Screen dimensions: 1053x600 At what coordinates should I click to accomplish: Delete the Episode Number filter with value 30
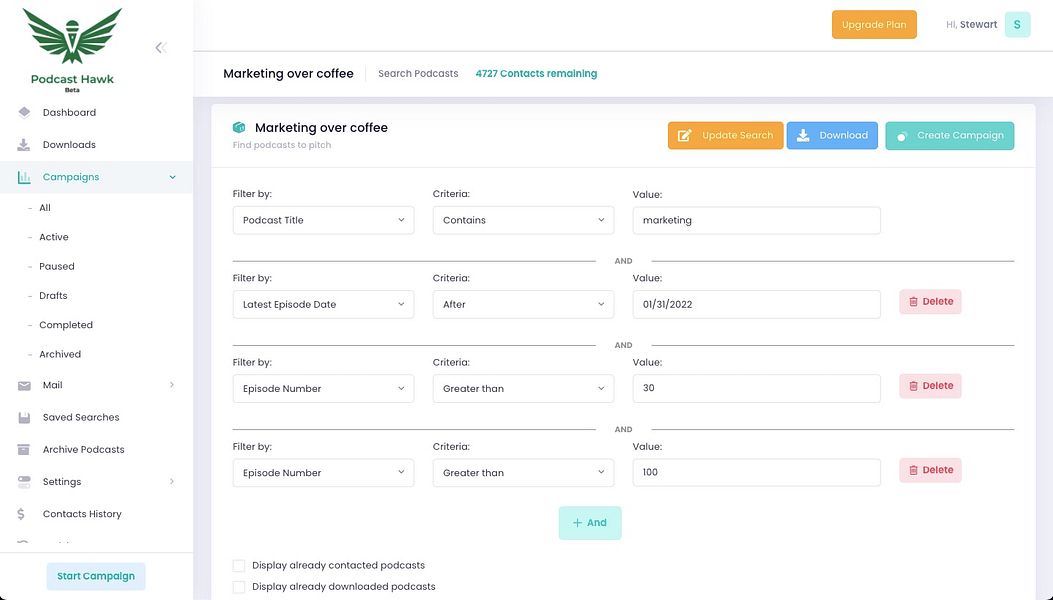point(930,386)
